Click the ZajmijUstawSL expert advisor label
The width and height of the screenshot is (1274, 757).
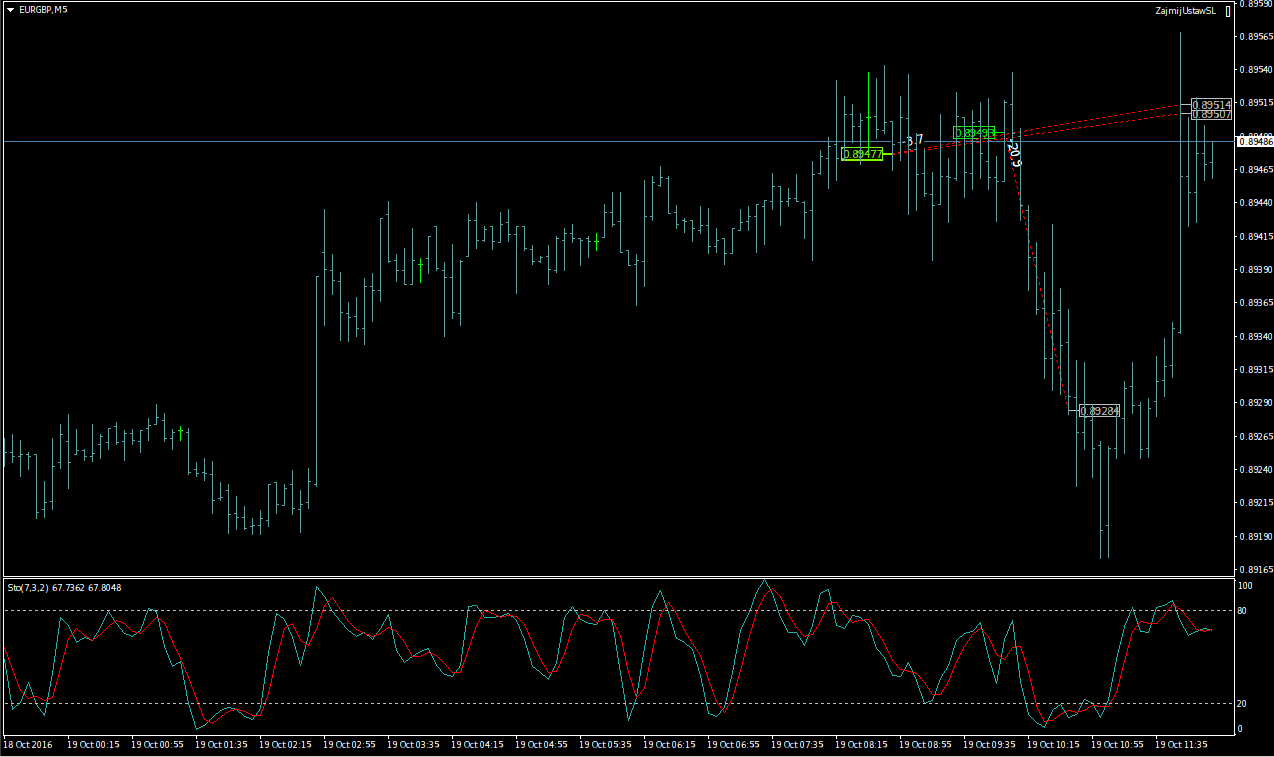coord(1184,11)
